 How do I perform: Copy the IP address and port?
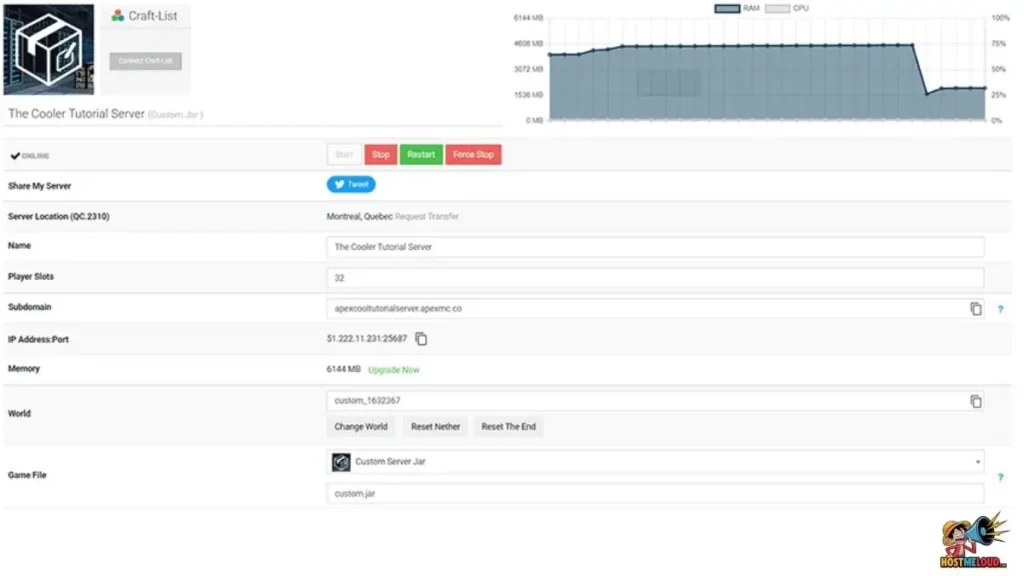(x=421, y=339)
